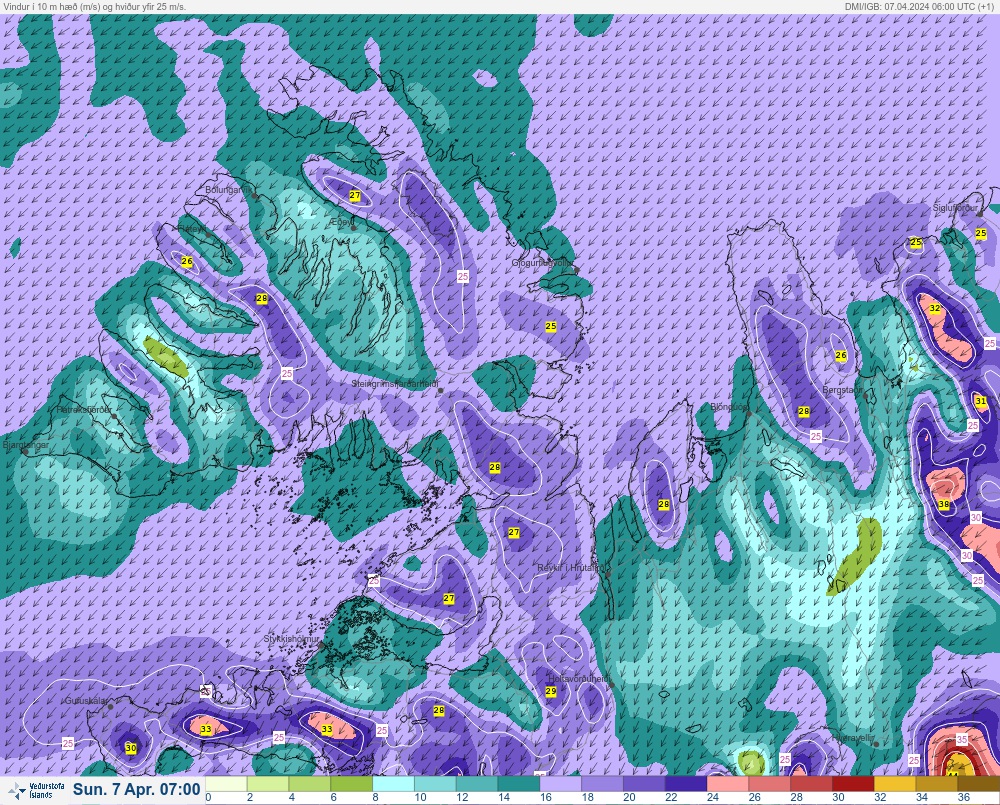Click the station dot at Bjargtangar
The height and width of the screenshot is (805, 1000).
pos(26,451)
